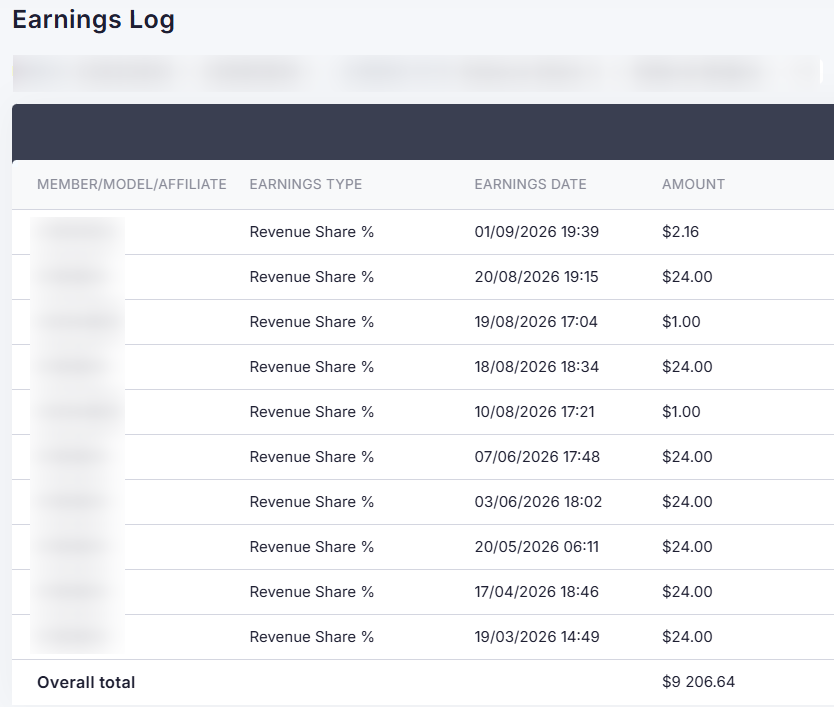Screen dimensions: 834x707
Task: Click the $24.00 amount on 03/06/2026
Action: point(687,502)
